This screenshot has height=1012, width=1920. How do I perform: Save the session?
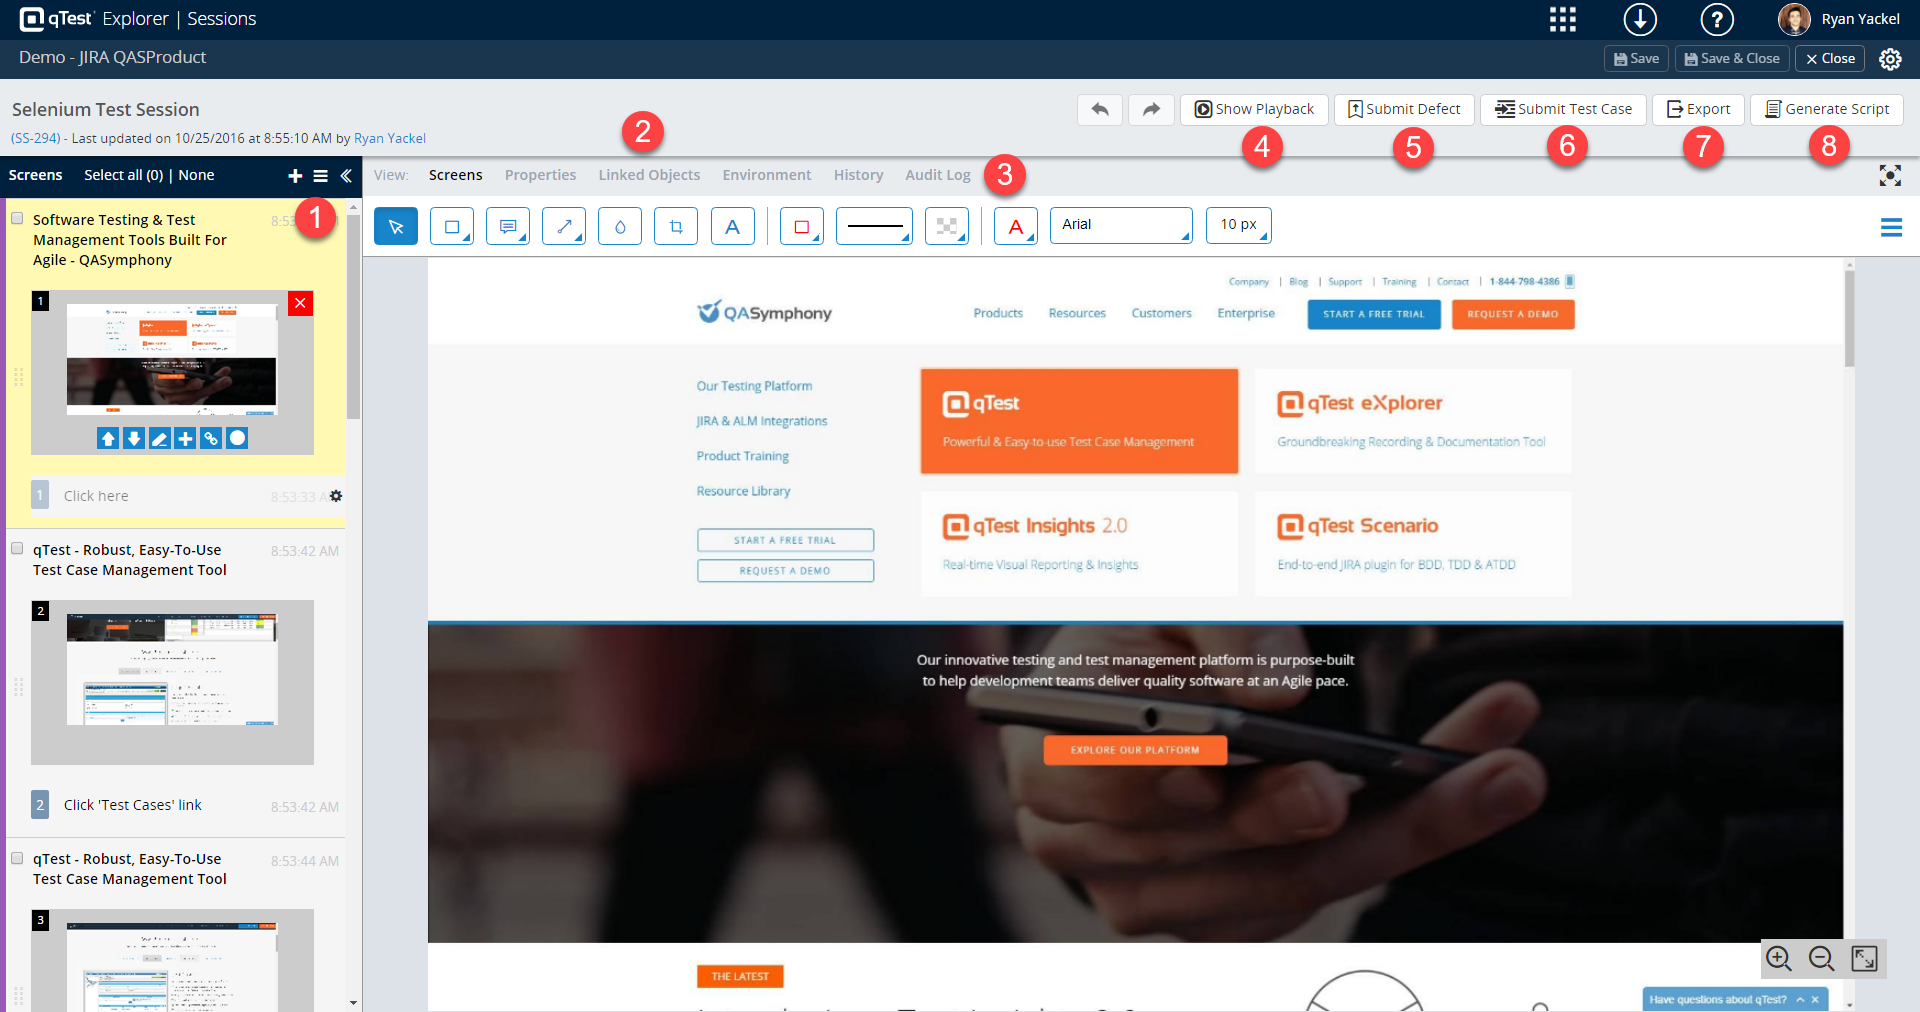coord(1636,59)
